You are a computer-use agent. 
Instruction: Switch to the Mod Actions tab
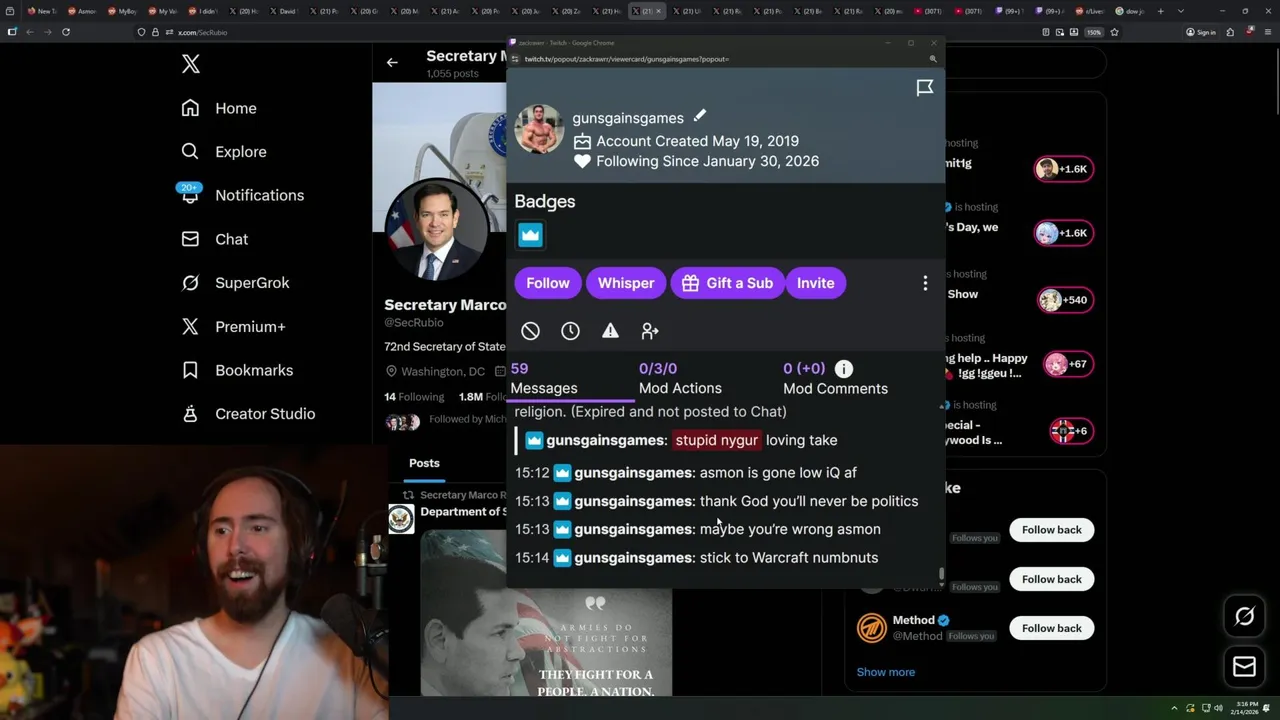coord(680,378)
